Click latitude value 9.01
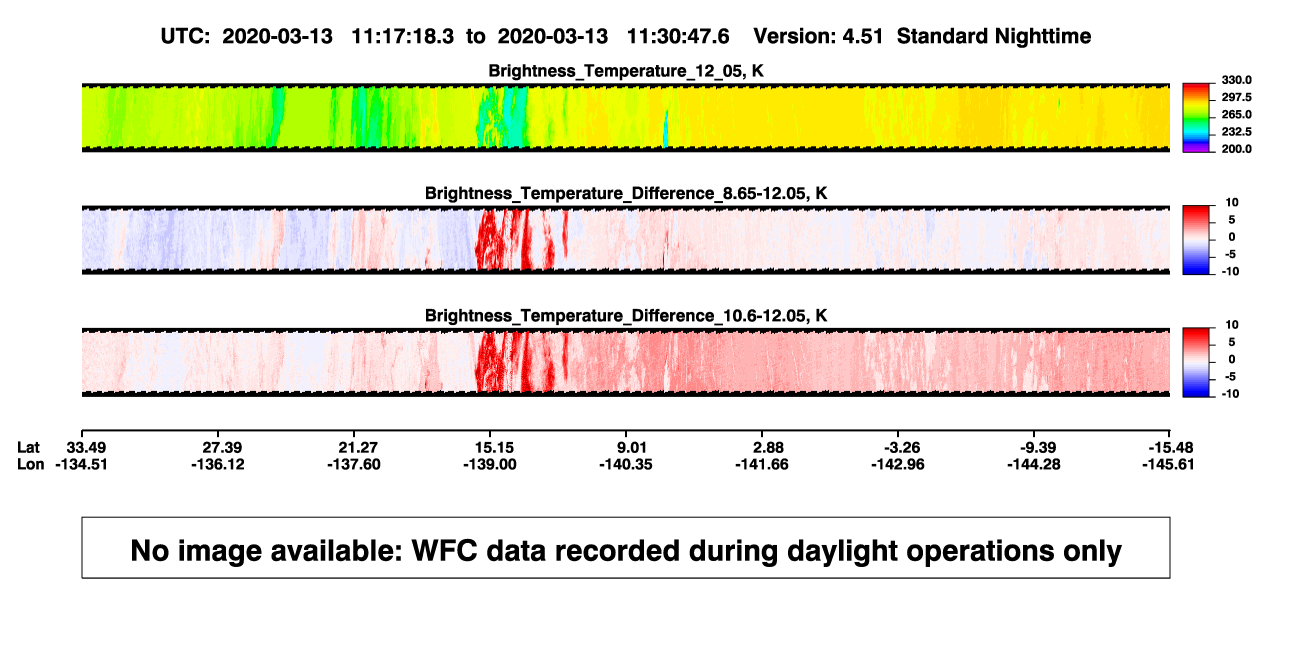Image resolution: width=1300 pixels, height=667 pixels. [x=627, y=446]
